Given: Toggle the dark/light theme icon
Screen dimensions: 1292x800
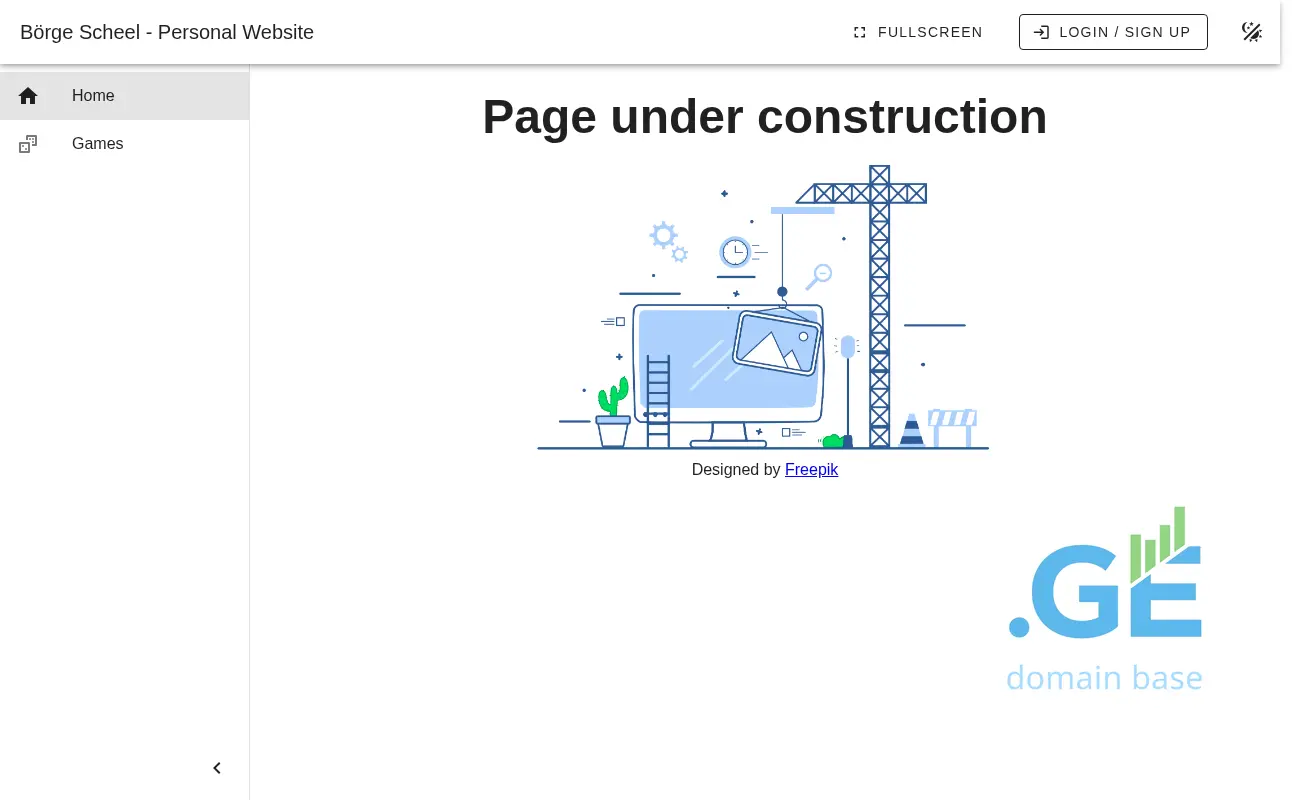Looking at the screenshot, I should pos(1251,32).
